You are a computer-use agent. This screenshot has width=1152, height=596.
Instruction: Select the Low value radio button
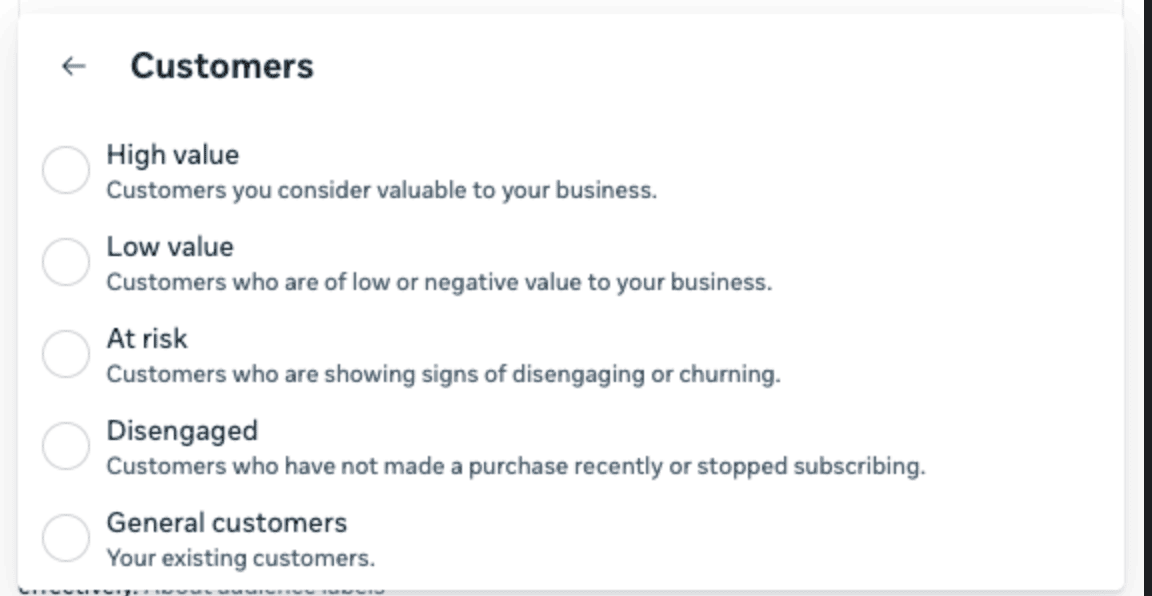point(66,262)
